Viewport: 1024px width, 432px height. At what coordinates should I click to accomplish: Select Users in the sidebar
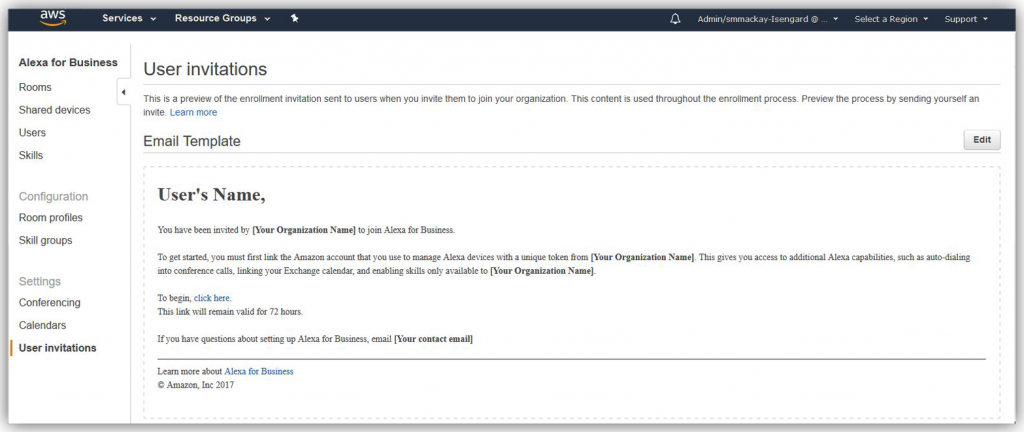click(32, 132)
